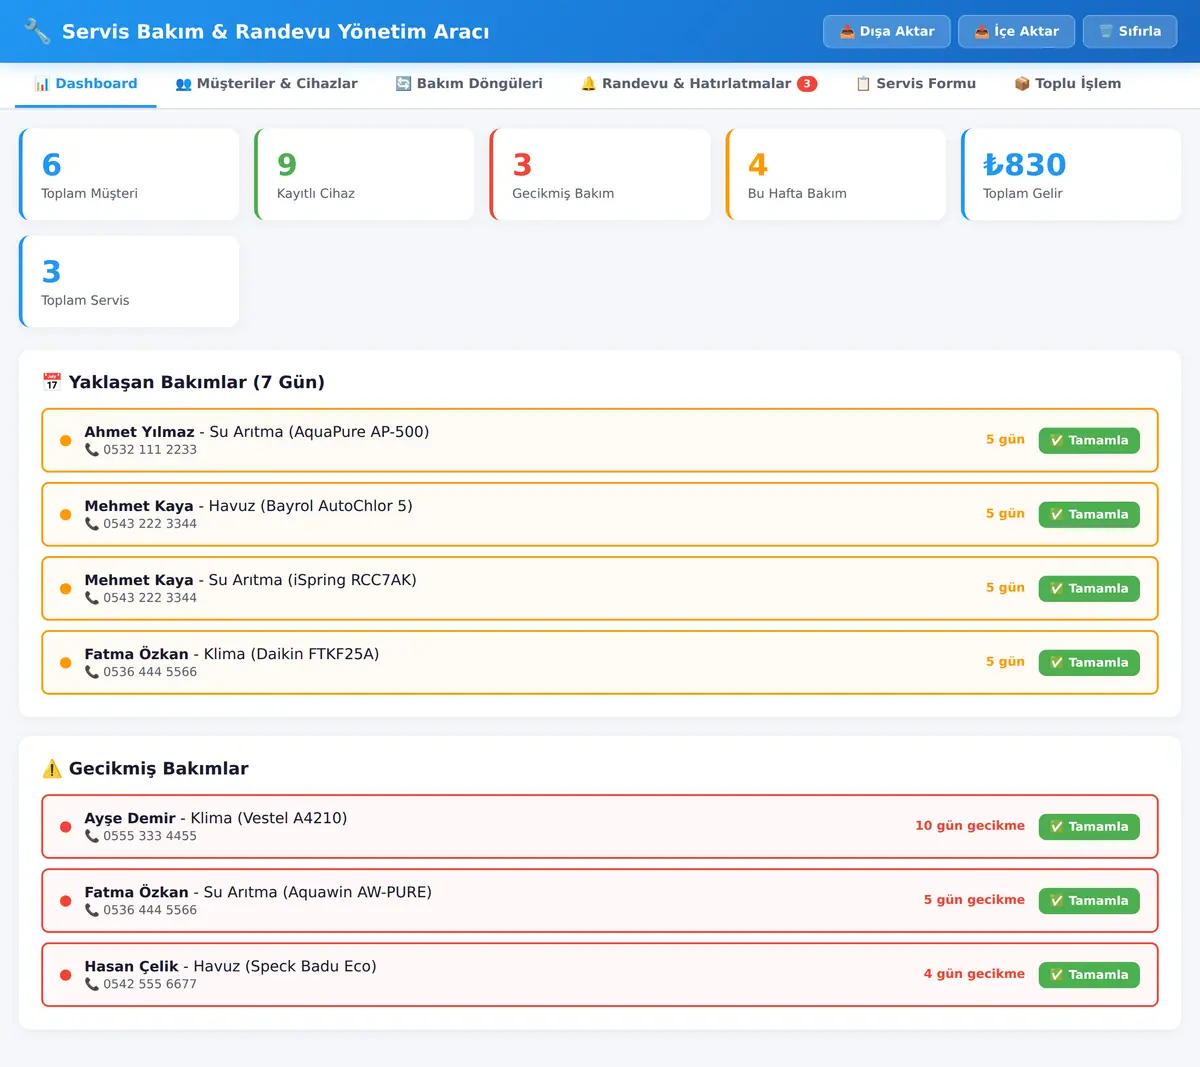Viewport: 1200px width, 1067px height.
Task: Click Tamamla for Fatma Özkan's Daikin klima
Action: click(1089, 662)
